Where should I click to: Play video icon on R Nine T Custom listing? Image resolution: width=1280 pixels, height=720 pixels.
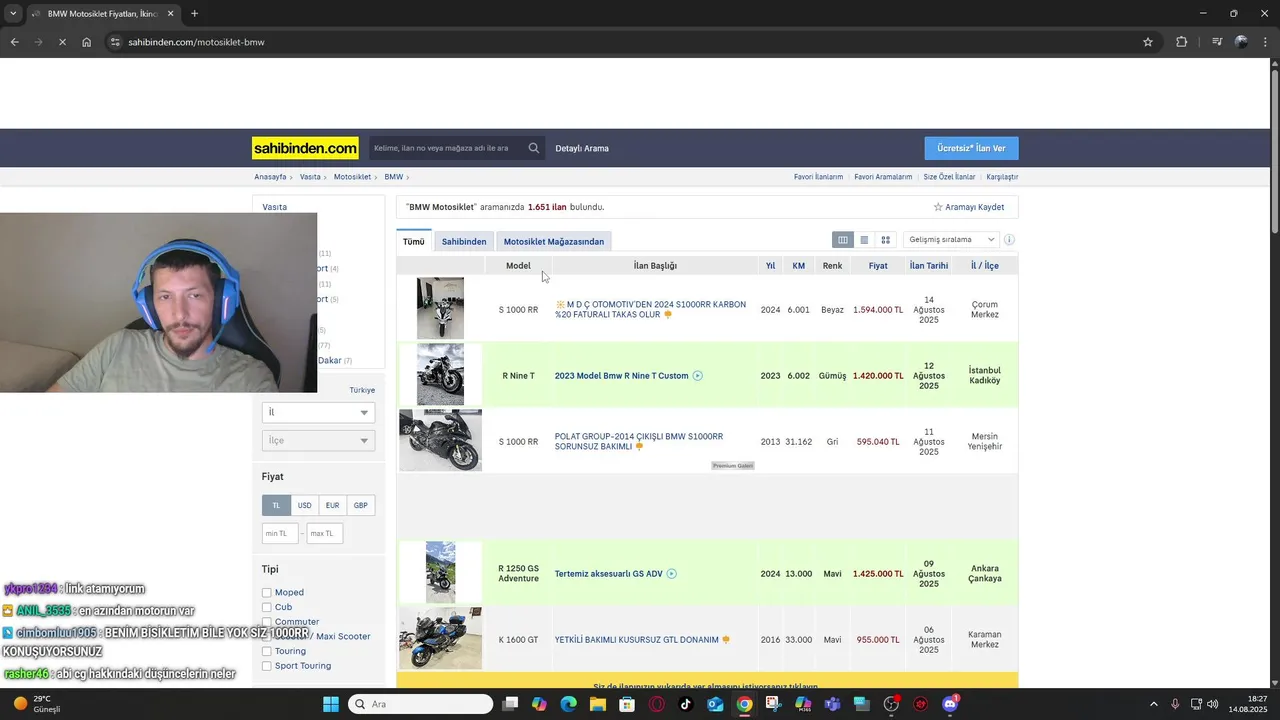pos(698,376)
